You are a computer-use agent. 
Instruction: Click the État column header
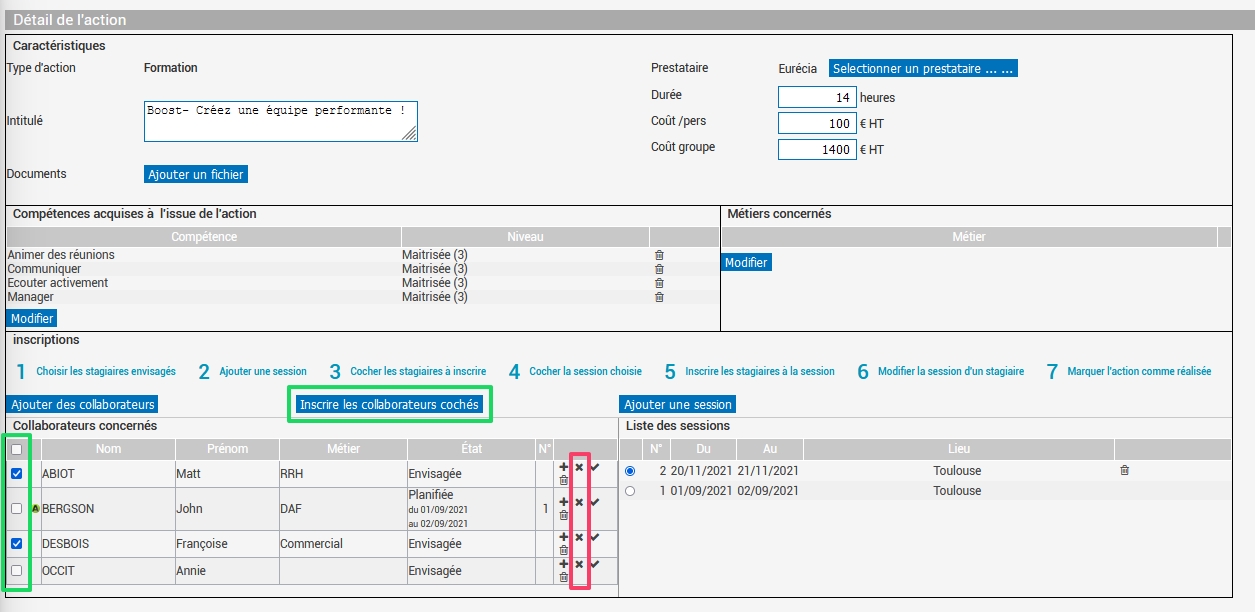click(x=471, y=449)
